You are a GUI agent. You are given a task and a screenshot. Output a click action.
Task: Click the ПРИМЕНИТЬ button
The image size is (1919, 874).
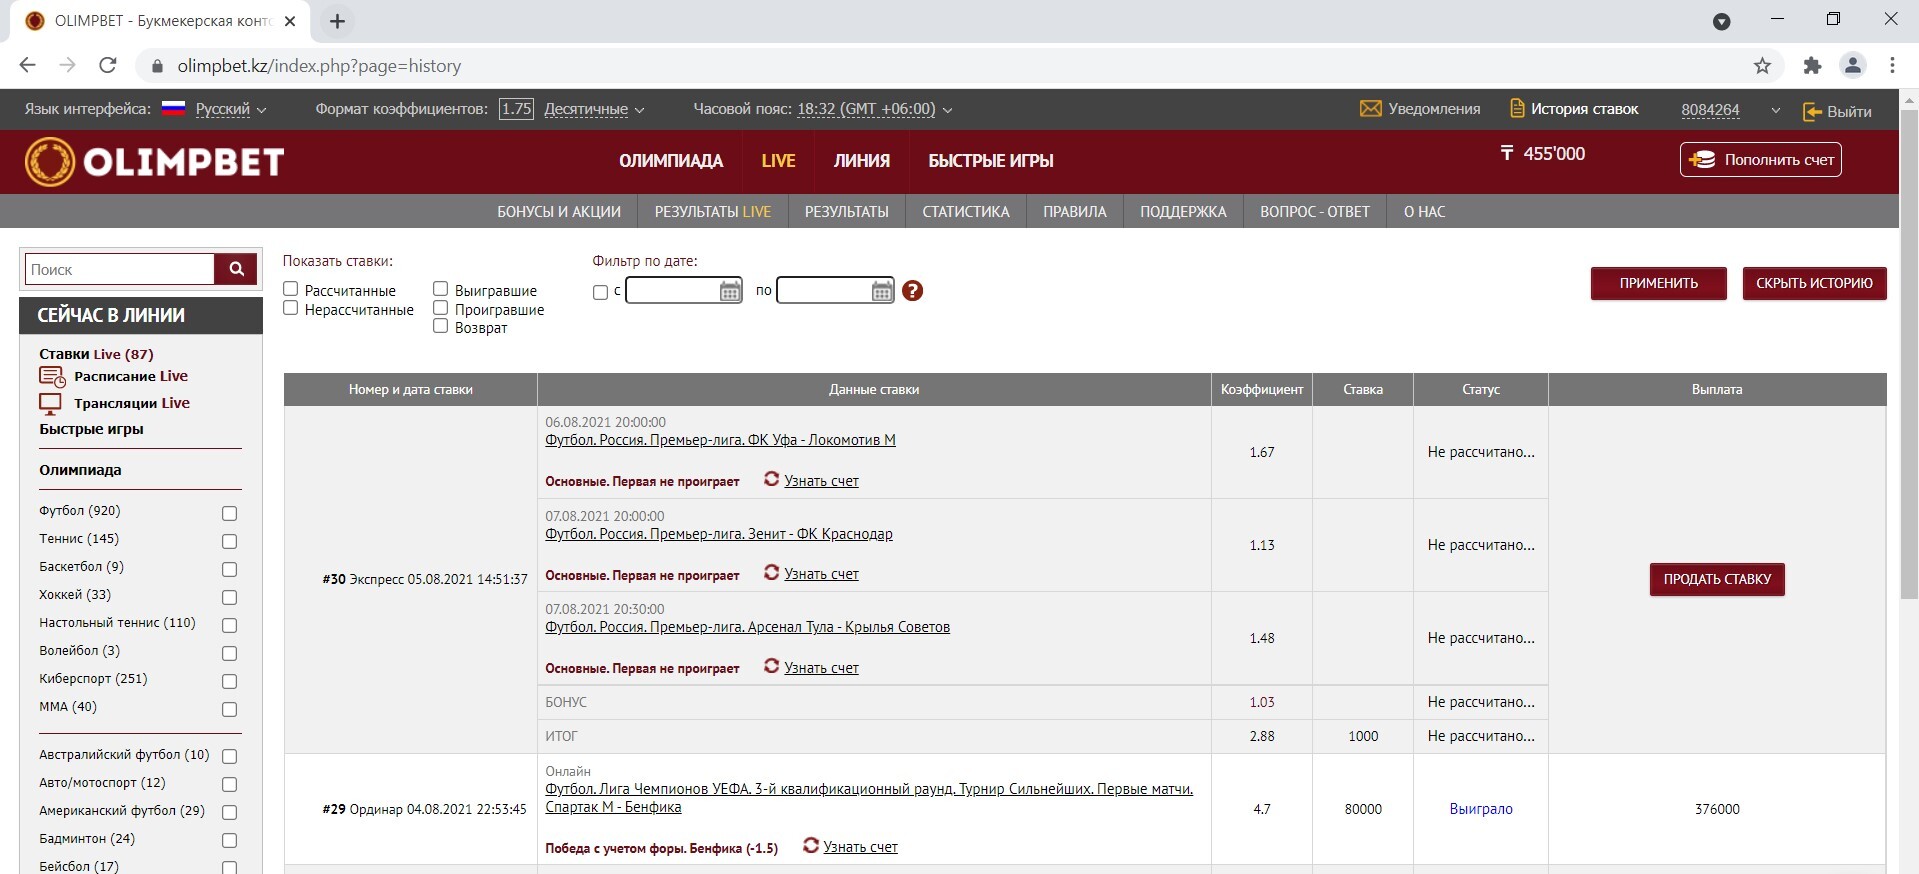coord(1658,283)
